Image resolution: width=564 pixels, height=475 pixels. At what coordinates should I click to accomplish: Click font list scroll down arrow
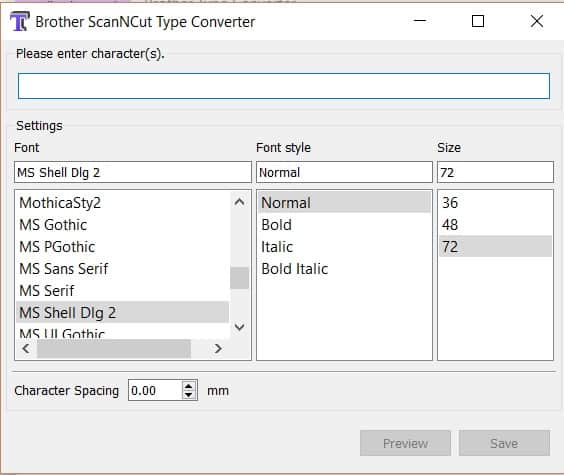click(x=240, y=327)
